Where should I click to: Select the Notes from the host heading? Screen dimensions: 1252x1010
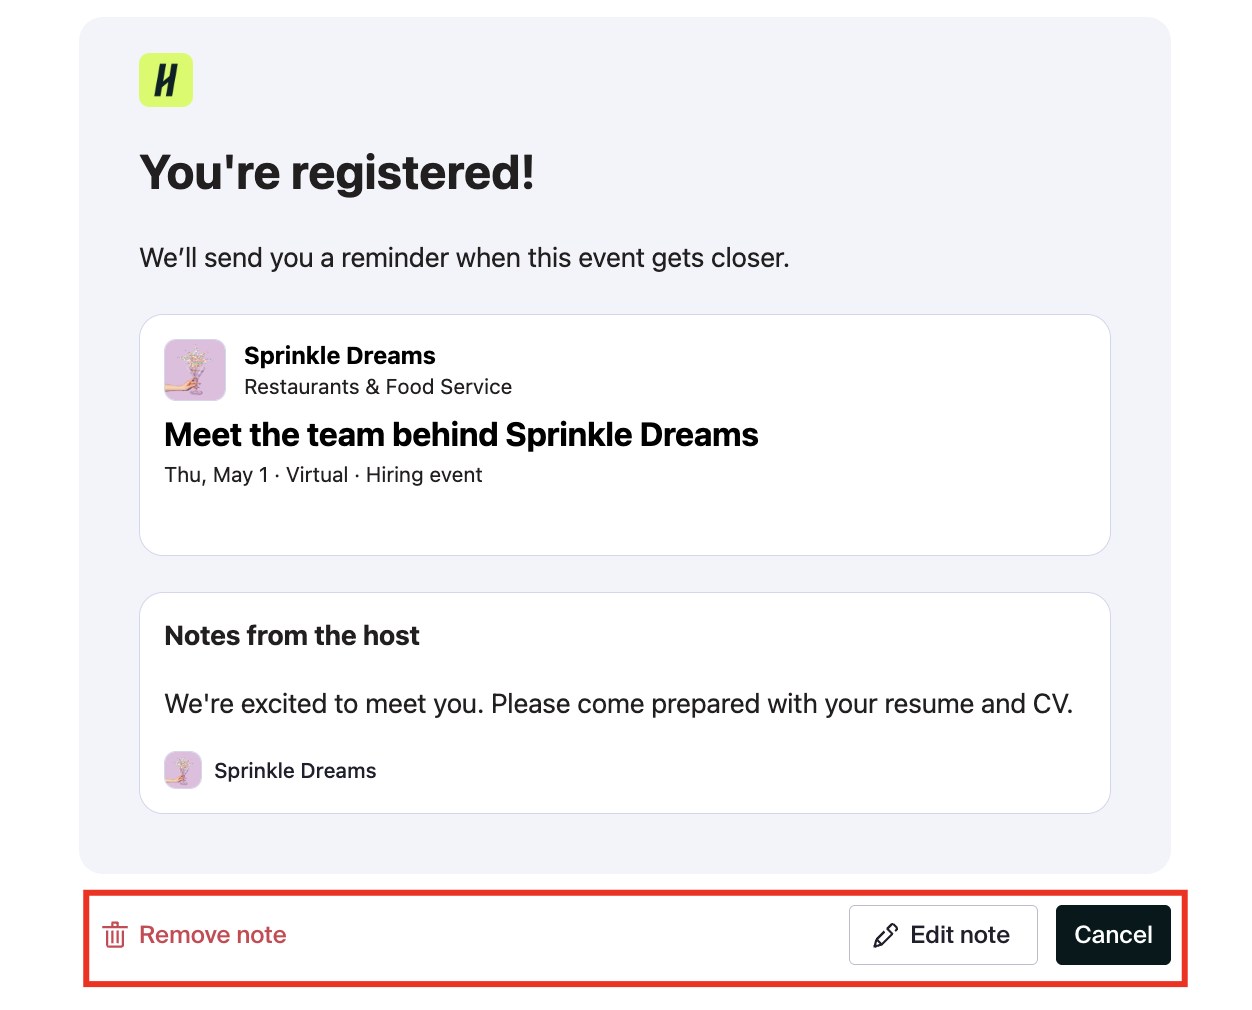292,636
